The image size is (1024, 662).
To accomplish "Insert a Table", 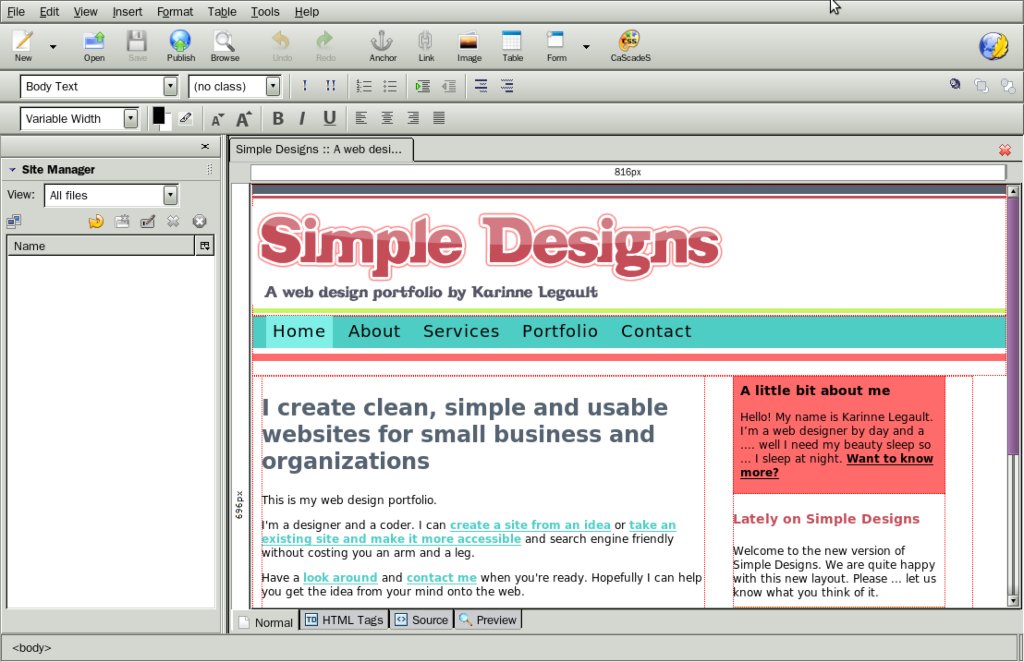I will (512, 46).
